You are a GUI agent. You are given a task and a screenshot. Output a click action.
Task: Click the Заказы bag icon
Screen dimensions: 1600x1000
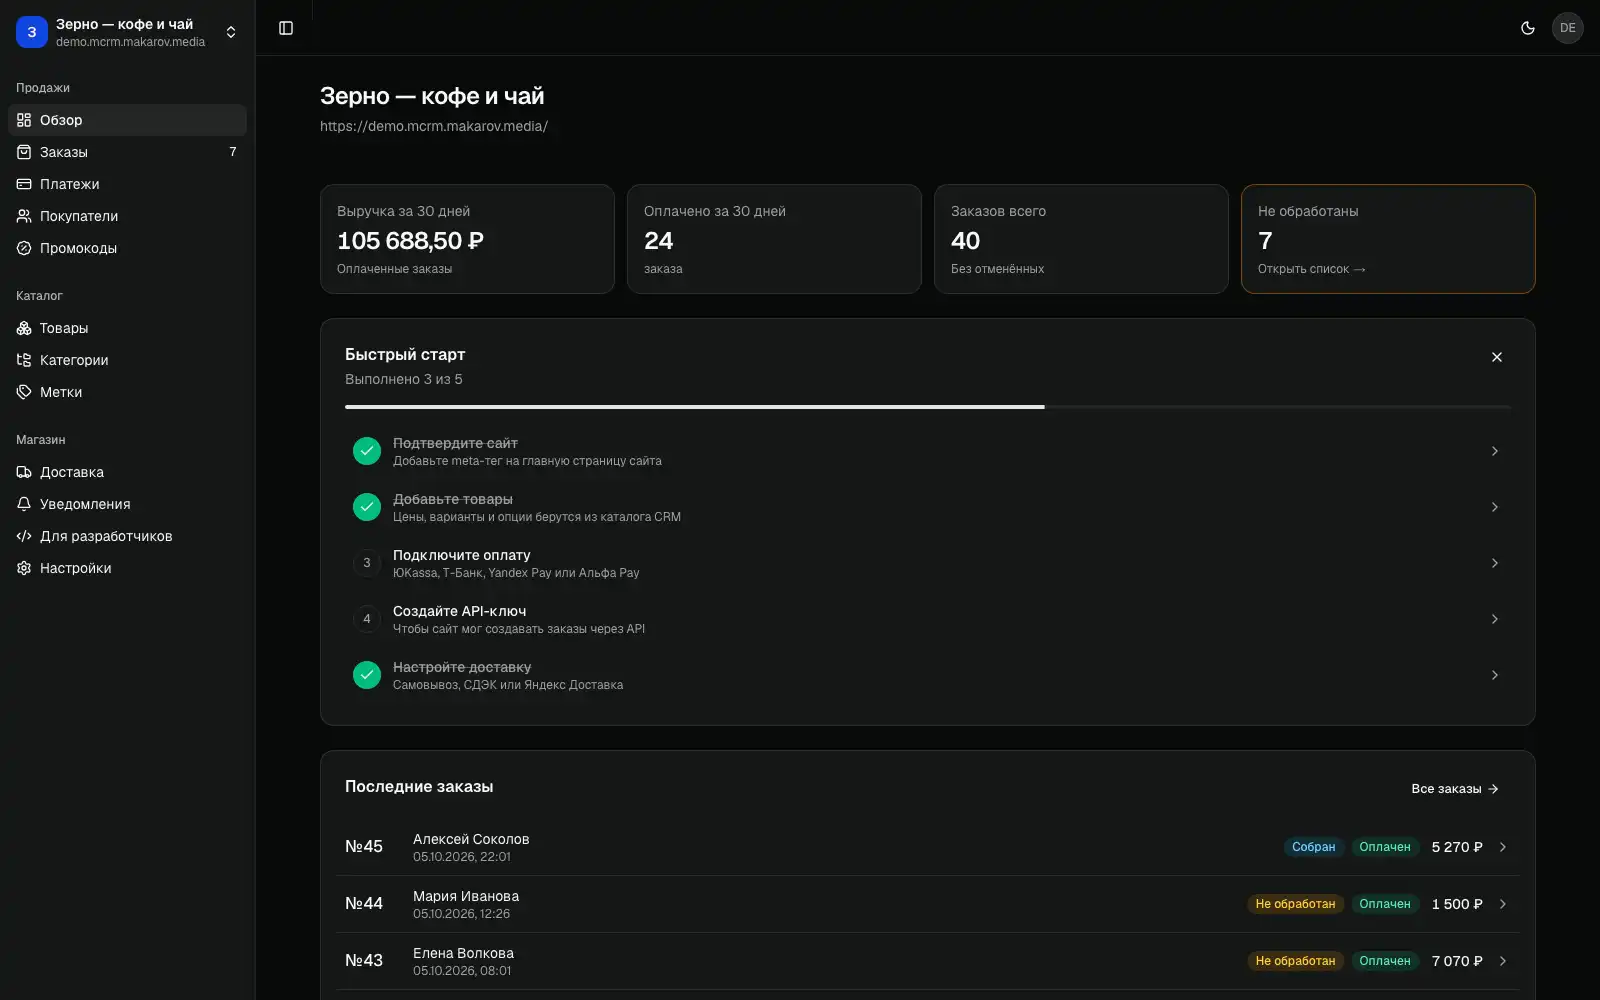pos(24,152)
